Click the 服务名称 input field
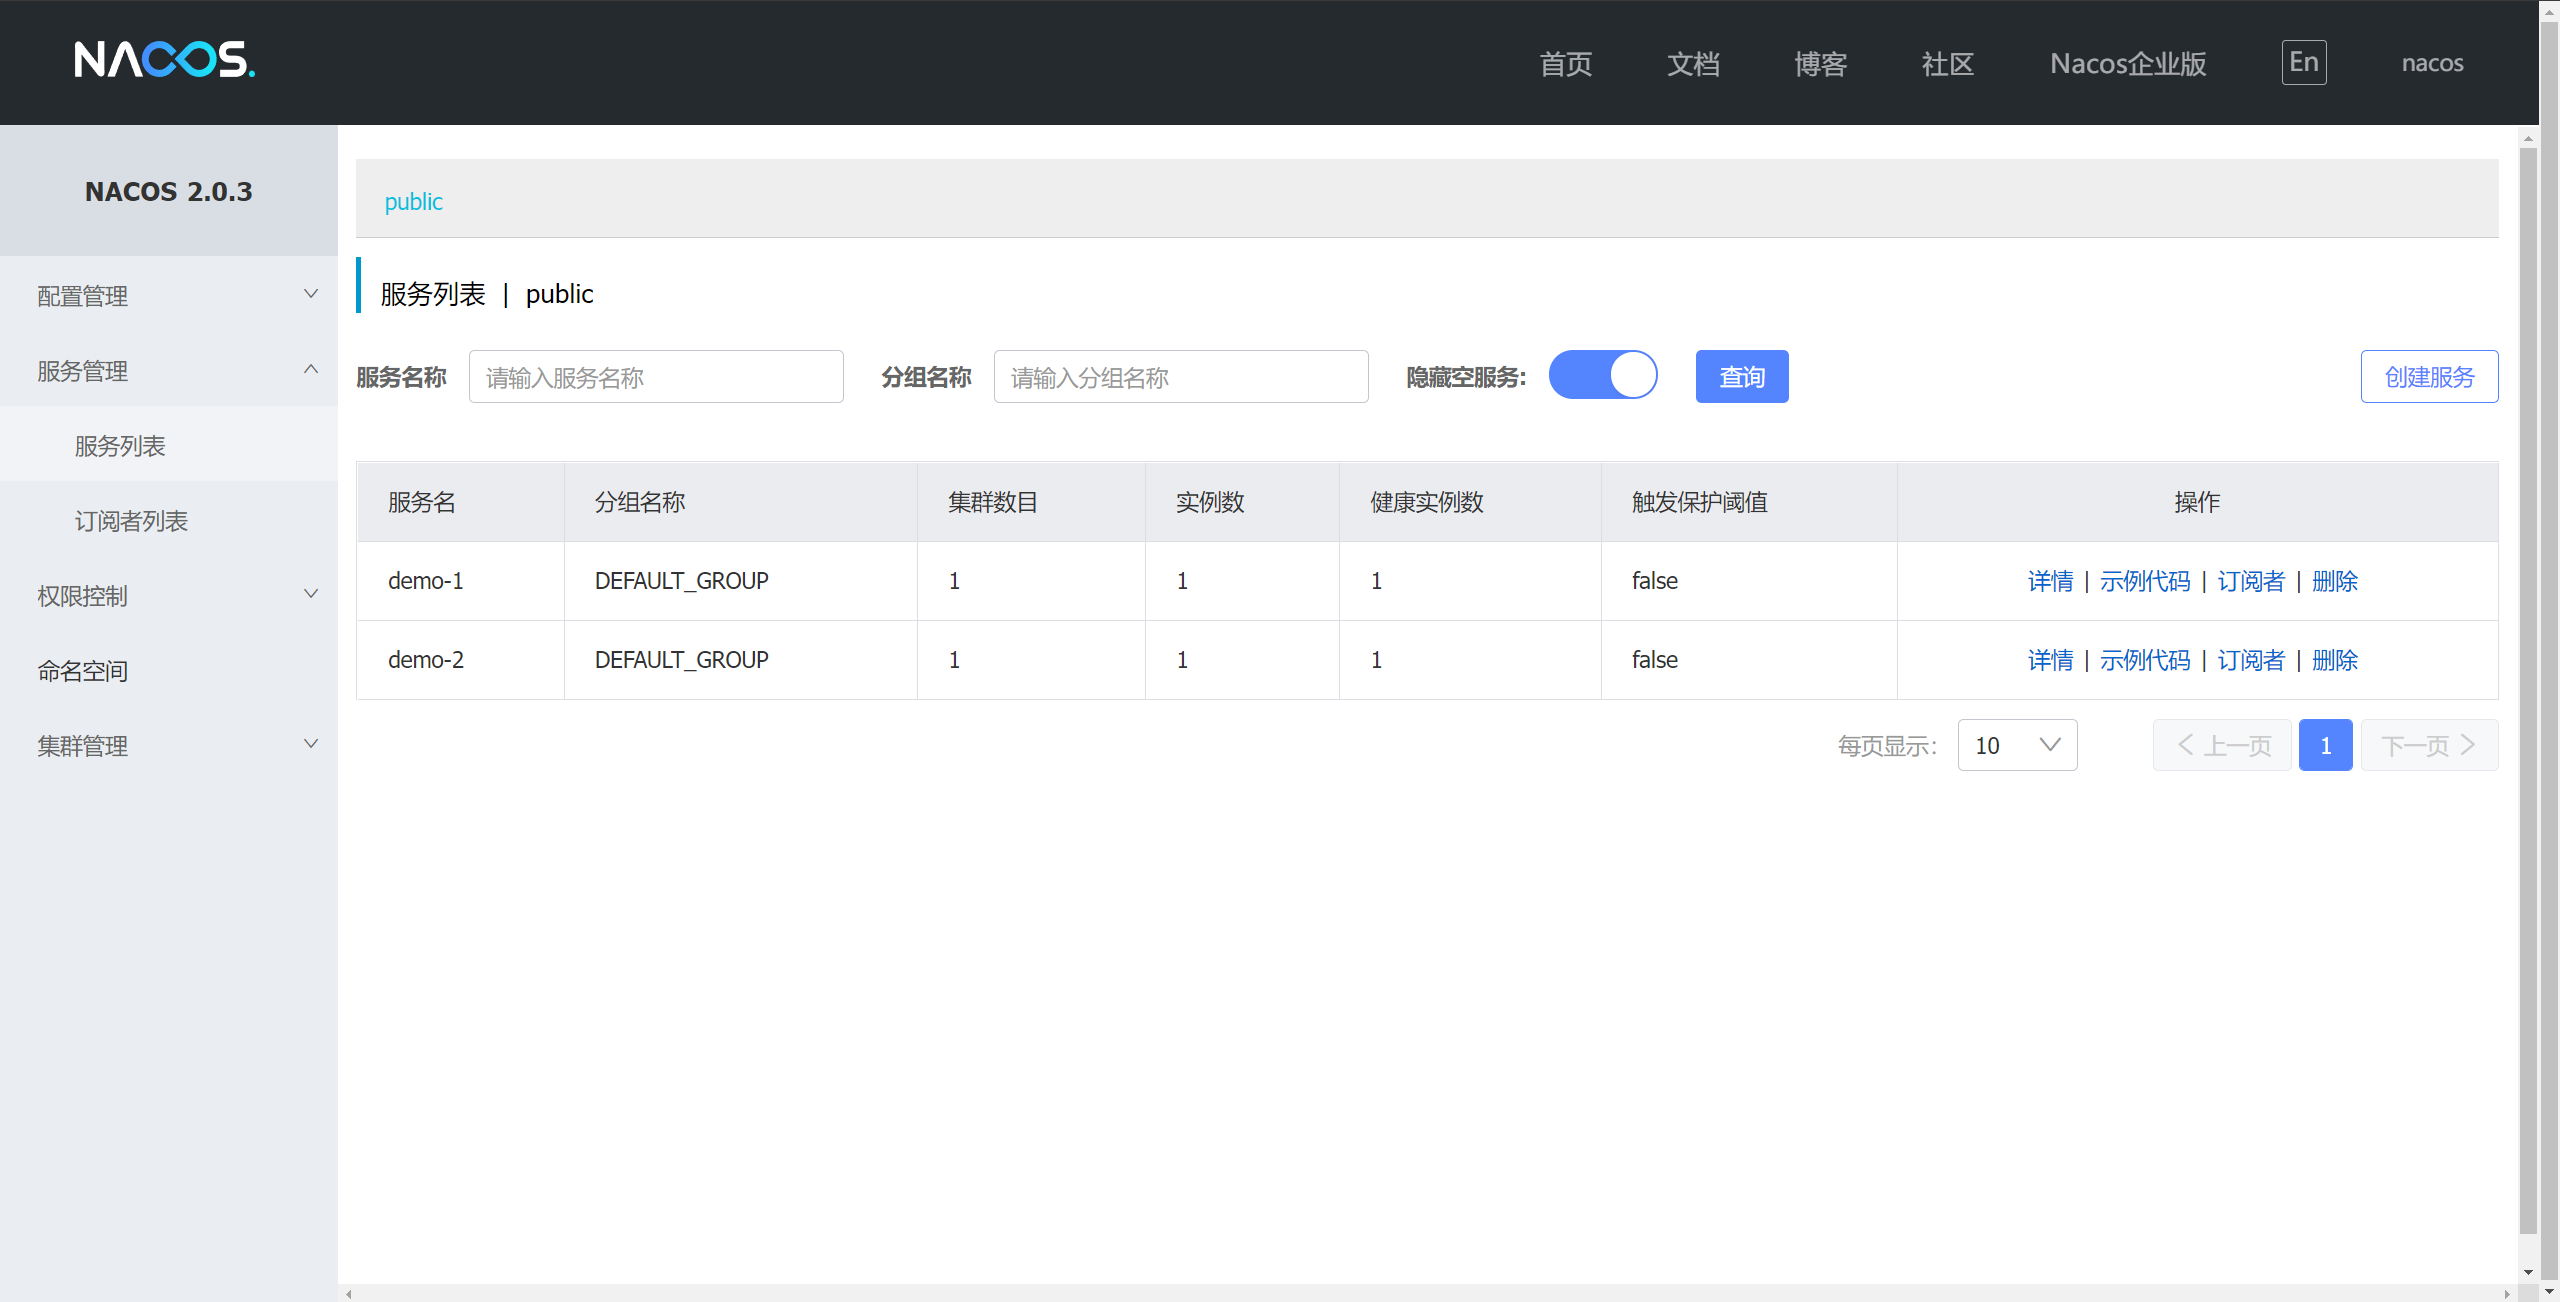The image size is (2560, 1302). click(655, 377)
